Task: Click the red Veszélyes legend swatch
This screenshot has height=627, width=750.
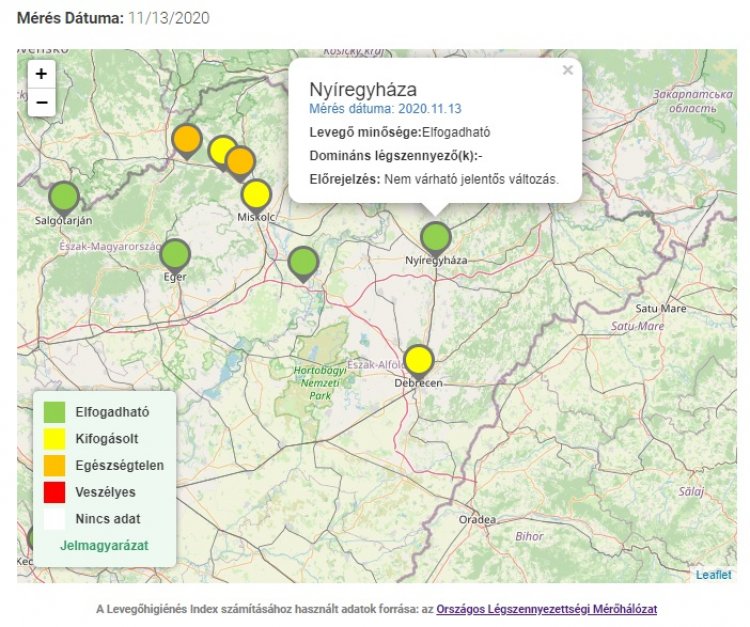Action: 55,492
